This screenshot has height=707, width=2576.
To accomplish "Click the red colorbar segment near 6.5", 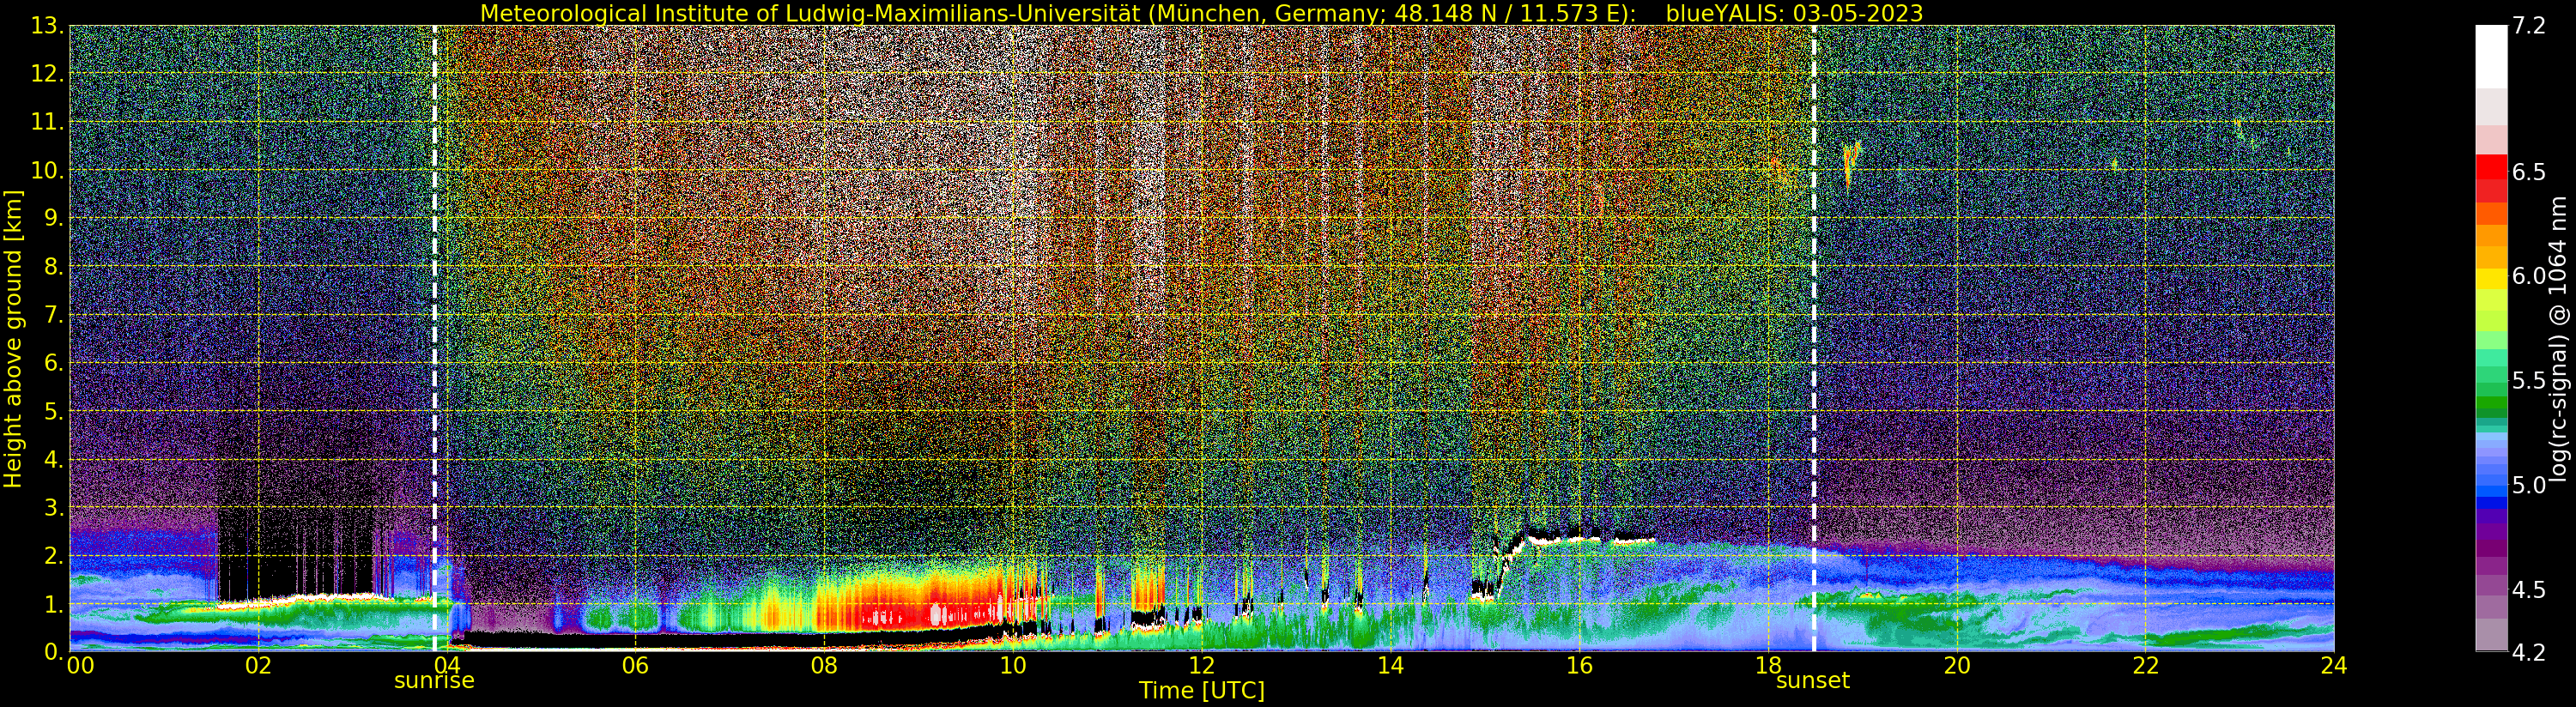I will coord(2491,172).
